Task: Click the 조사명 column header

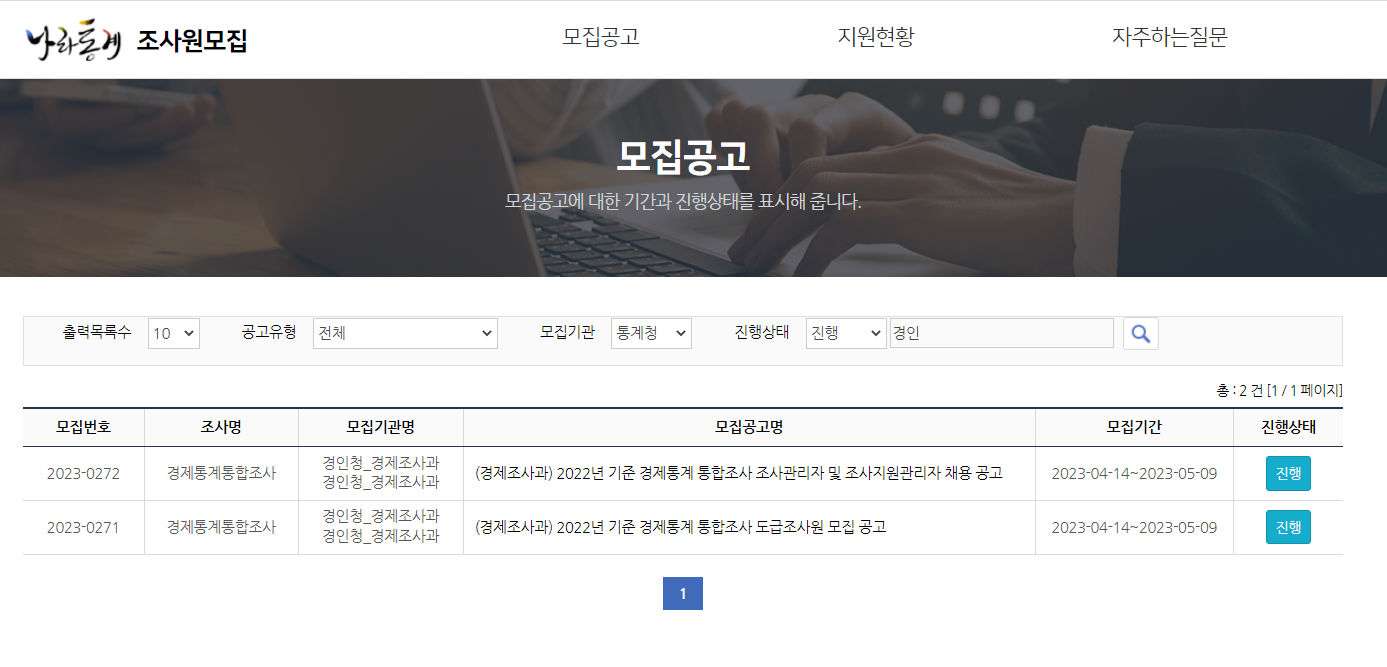Action: point(221,427)
